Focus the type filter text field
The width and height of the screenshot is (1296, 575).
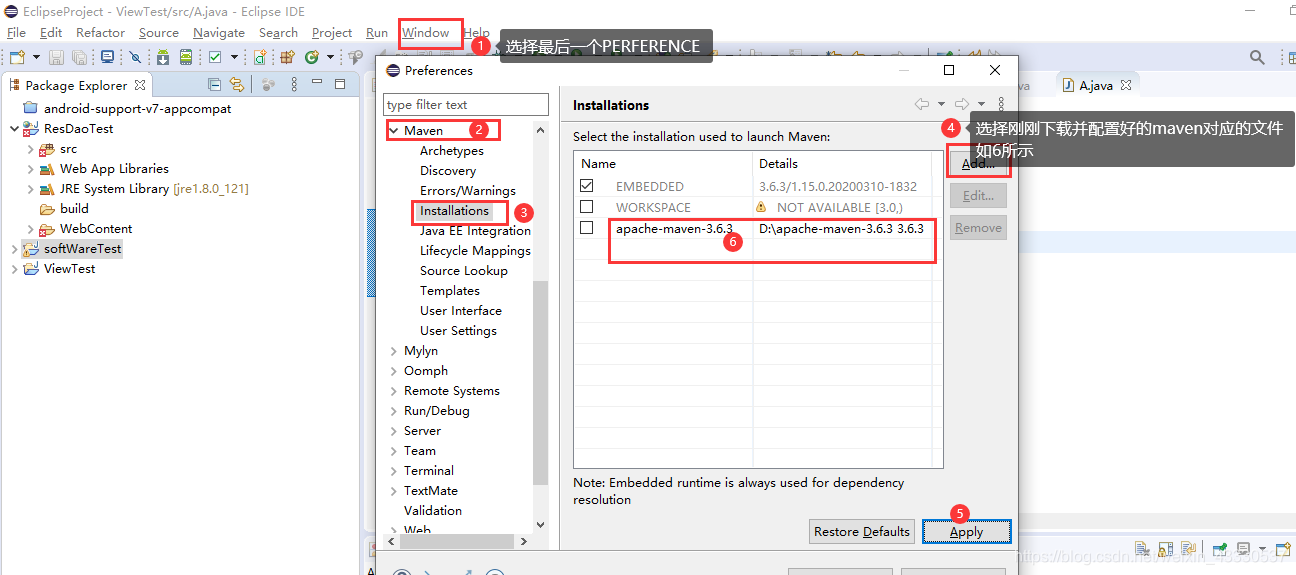[466, 104]
